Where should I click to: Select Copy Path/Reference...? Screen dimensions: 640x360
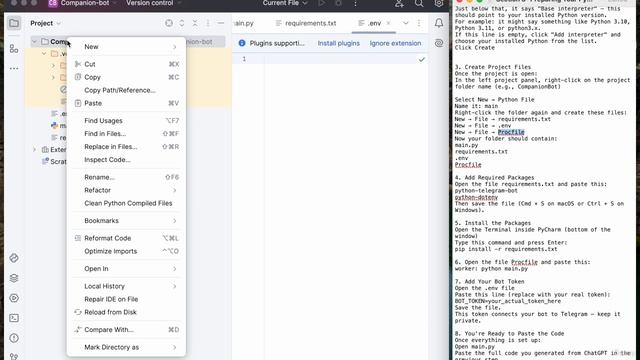pos(126,90)
